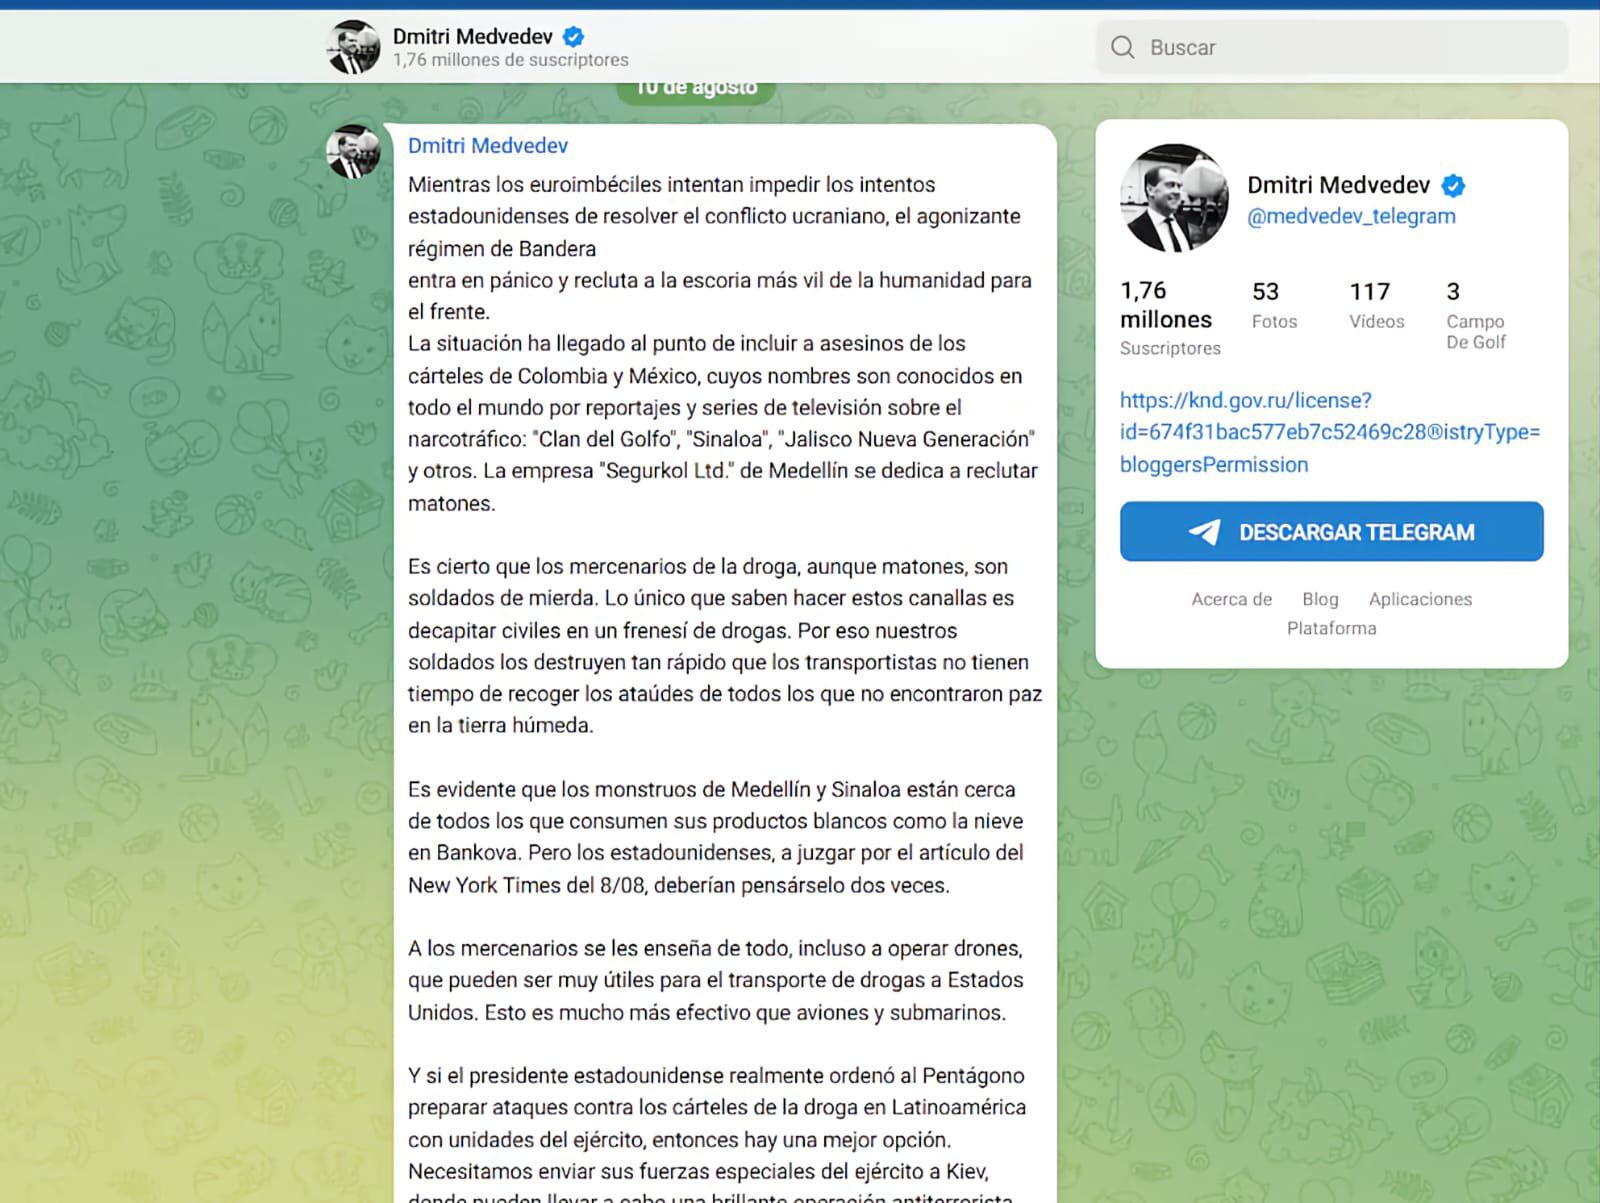Open the header channel avatar
Screen dimensions: 1600x1203
tap(353, 47)
